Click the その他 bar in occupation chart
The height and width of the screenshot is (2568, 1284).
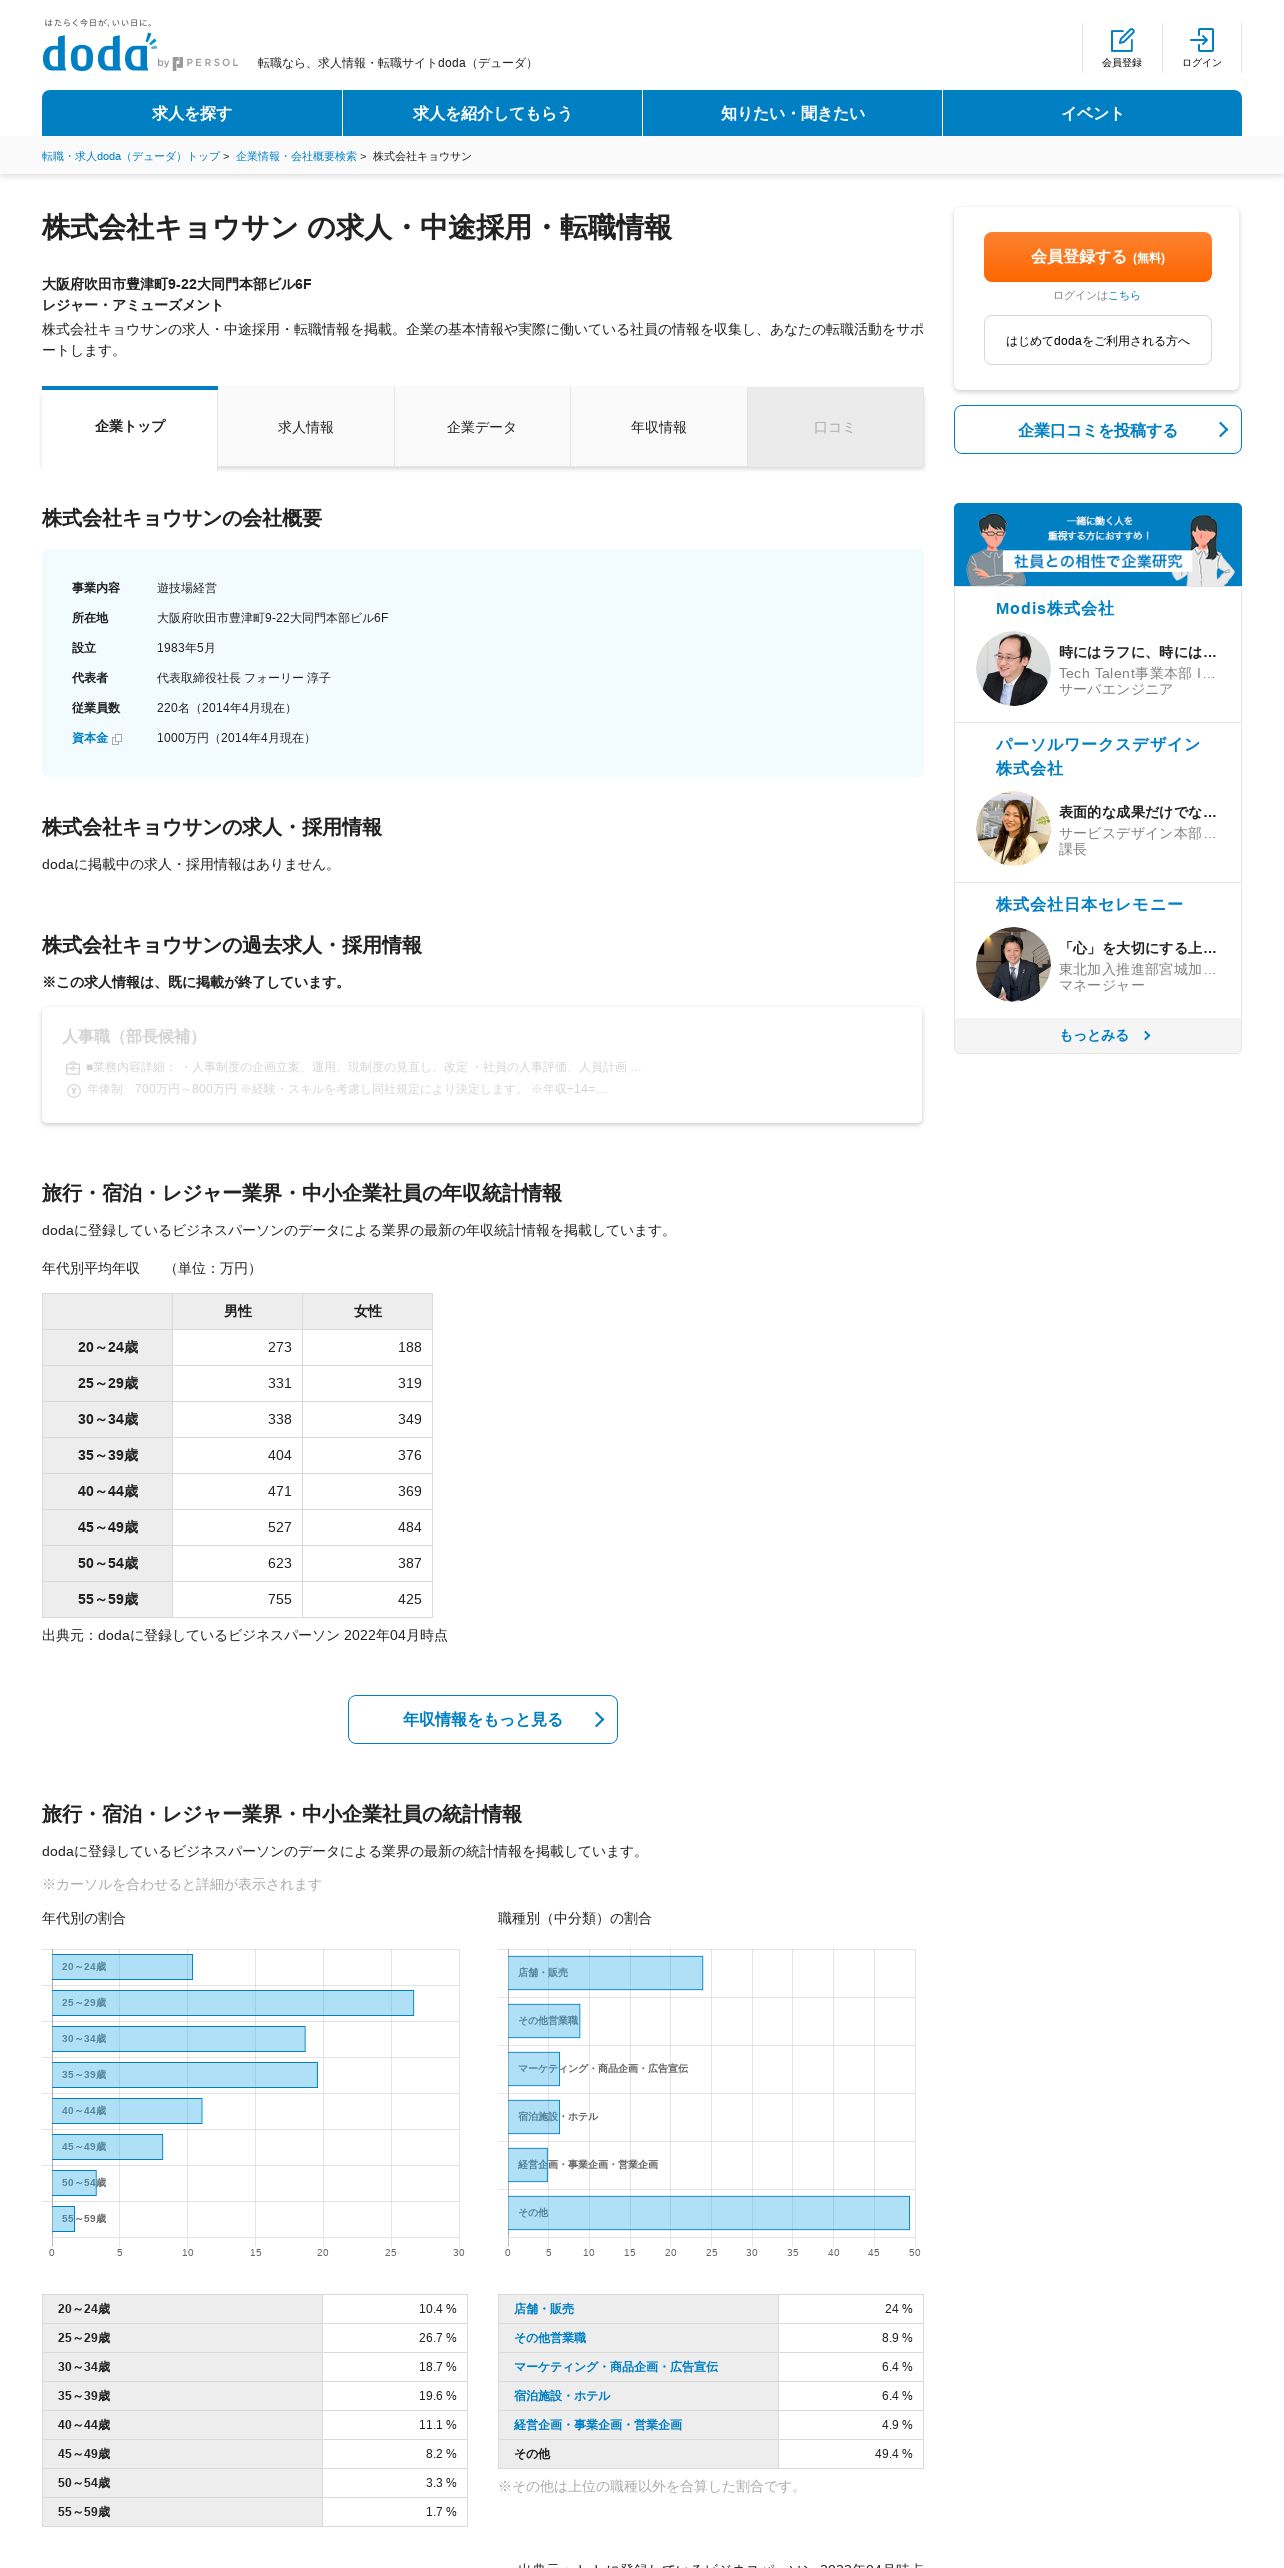tap(709, 2213)
